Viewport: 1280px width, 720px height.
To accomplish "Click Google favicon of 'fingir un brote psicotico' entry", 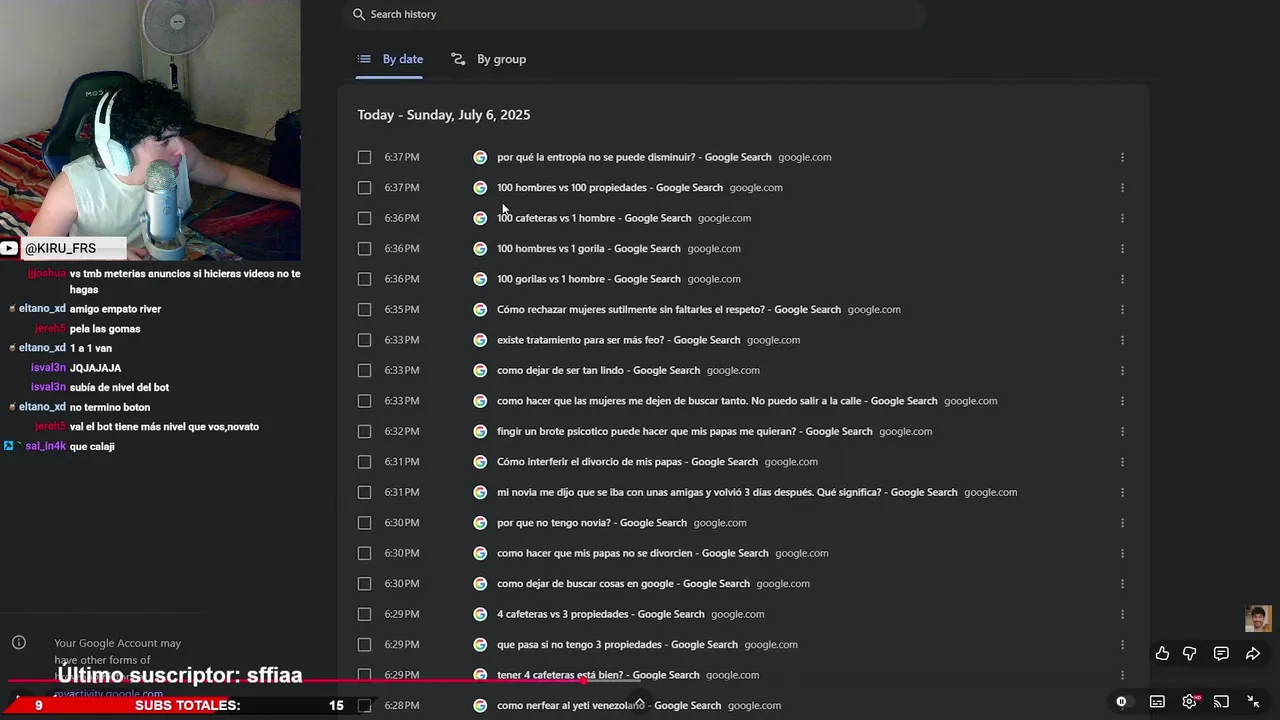I will (x=480, y=431).
